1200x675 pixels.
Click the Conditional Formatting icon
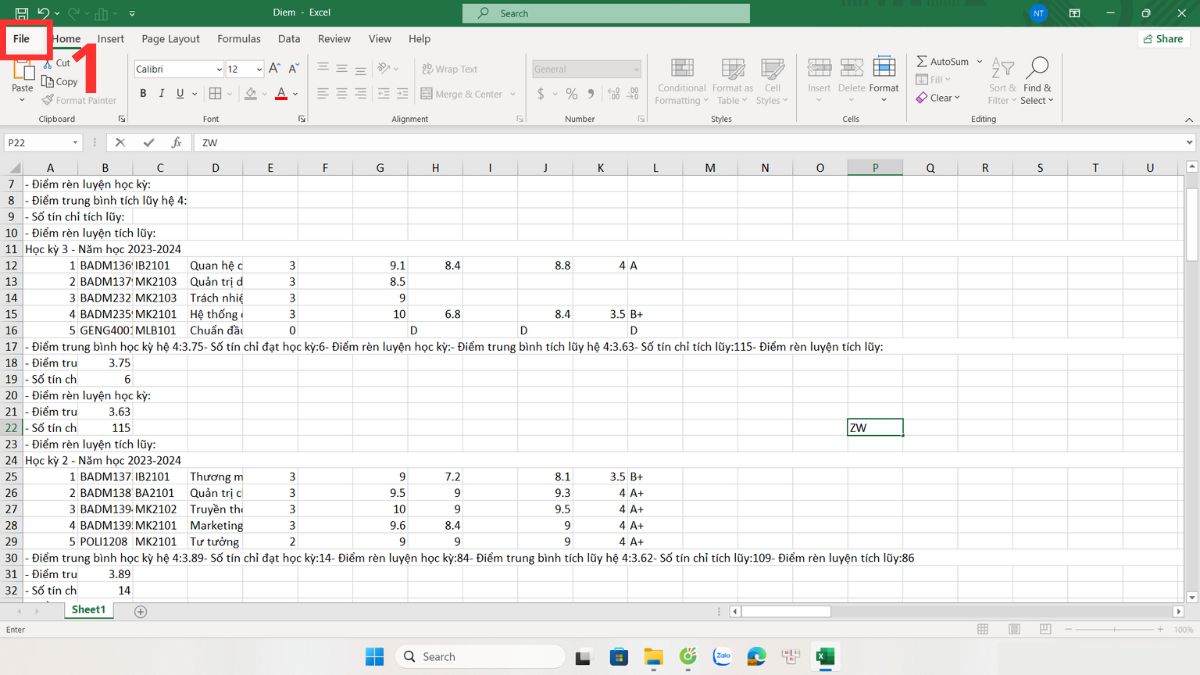click(682, 69)
